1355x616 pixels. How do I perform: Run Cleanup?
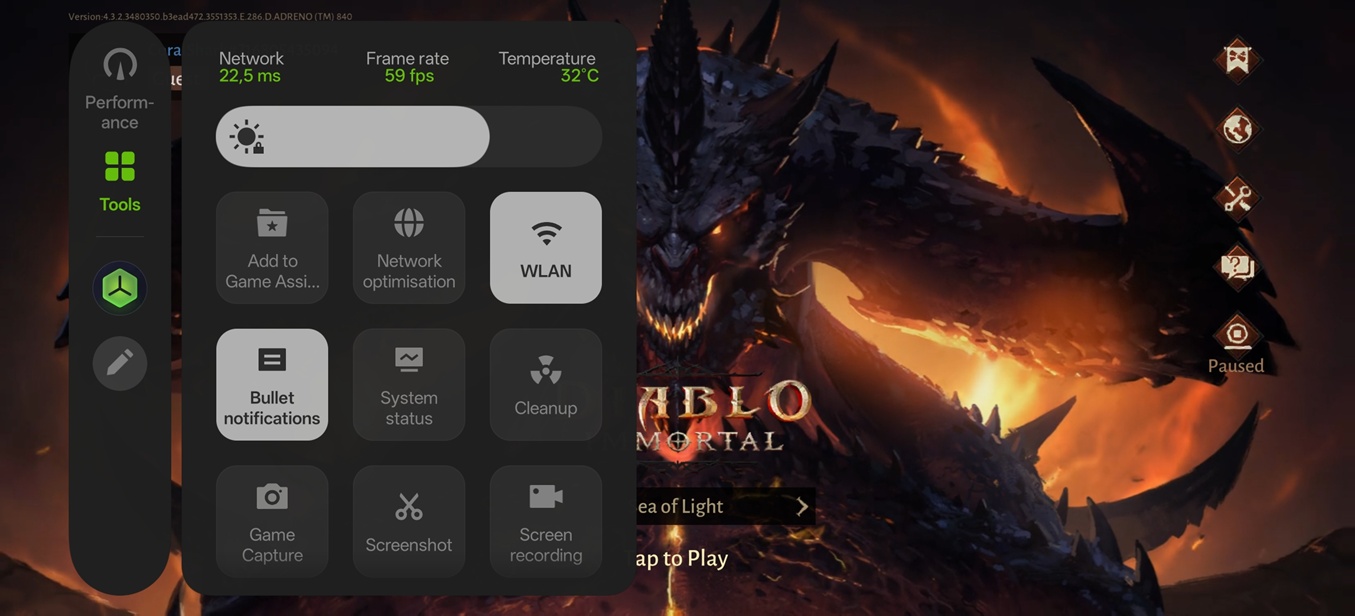(546, 385)
